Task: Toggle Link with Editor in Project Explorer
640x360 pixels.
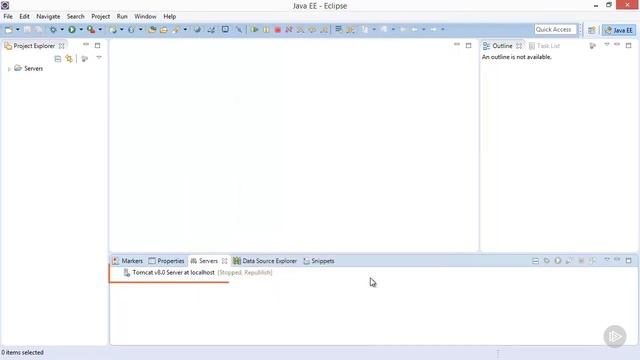Action: pyautogui.click(x=69, y=59)
